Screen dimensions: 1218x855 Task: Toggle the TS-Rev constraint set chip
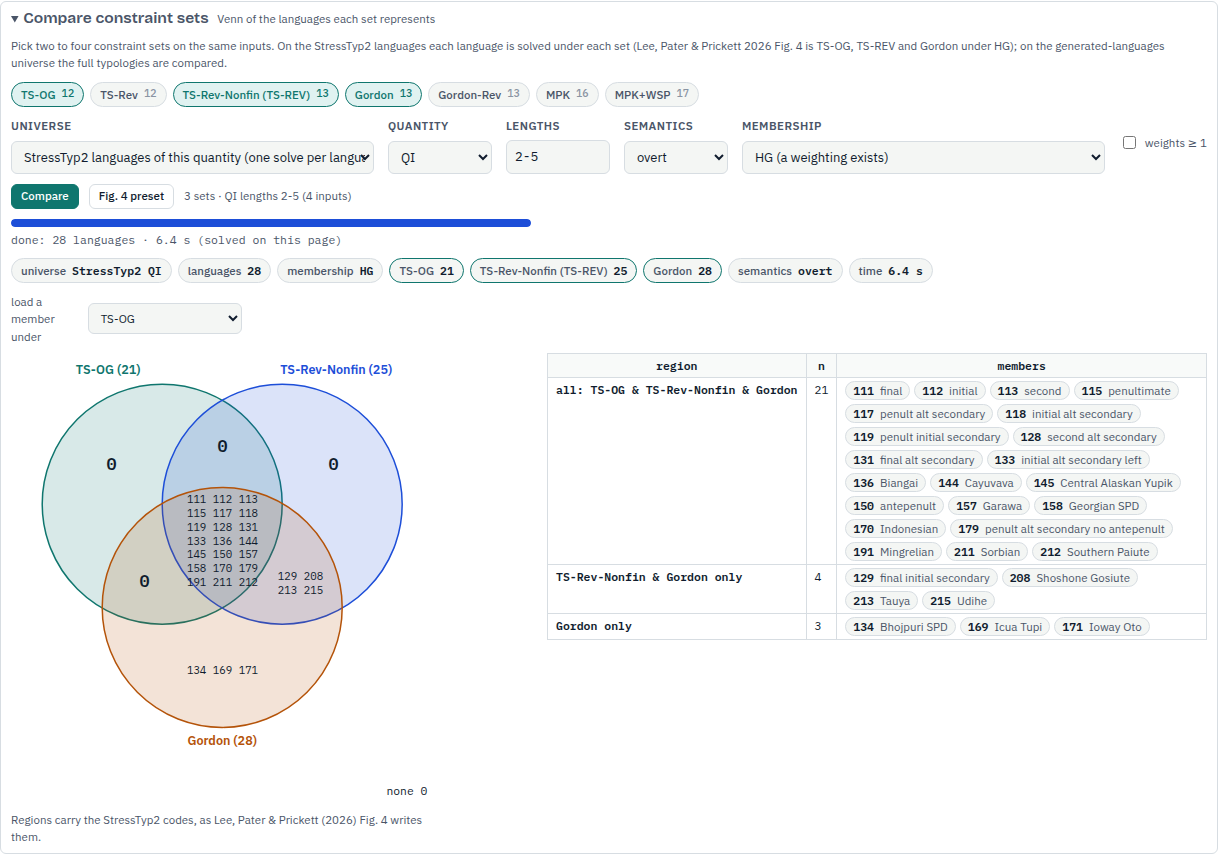[x=128, y=95]
